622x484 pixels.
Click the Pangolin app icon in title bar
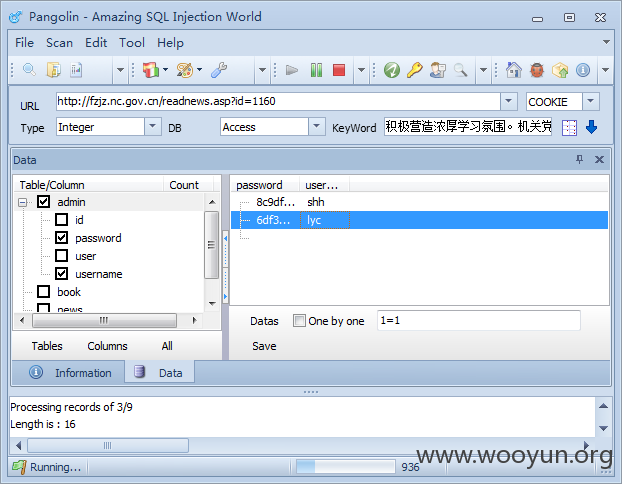[16, 17]
